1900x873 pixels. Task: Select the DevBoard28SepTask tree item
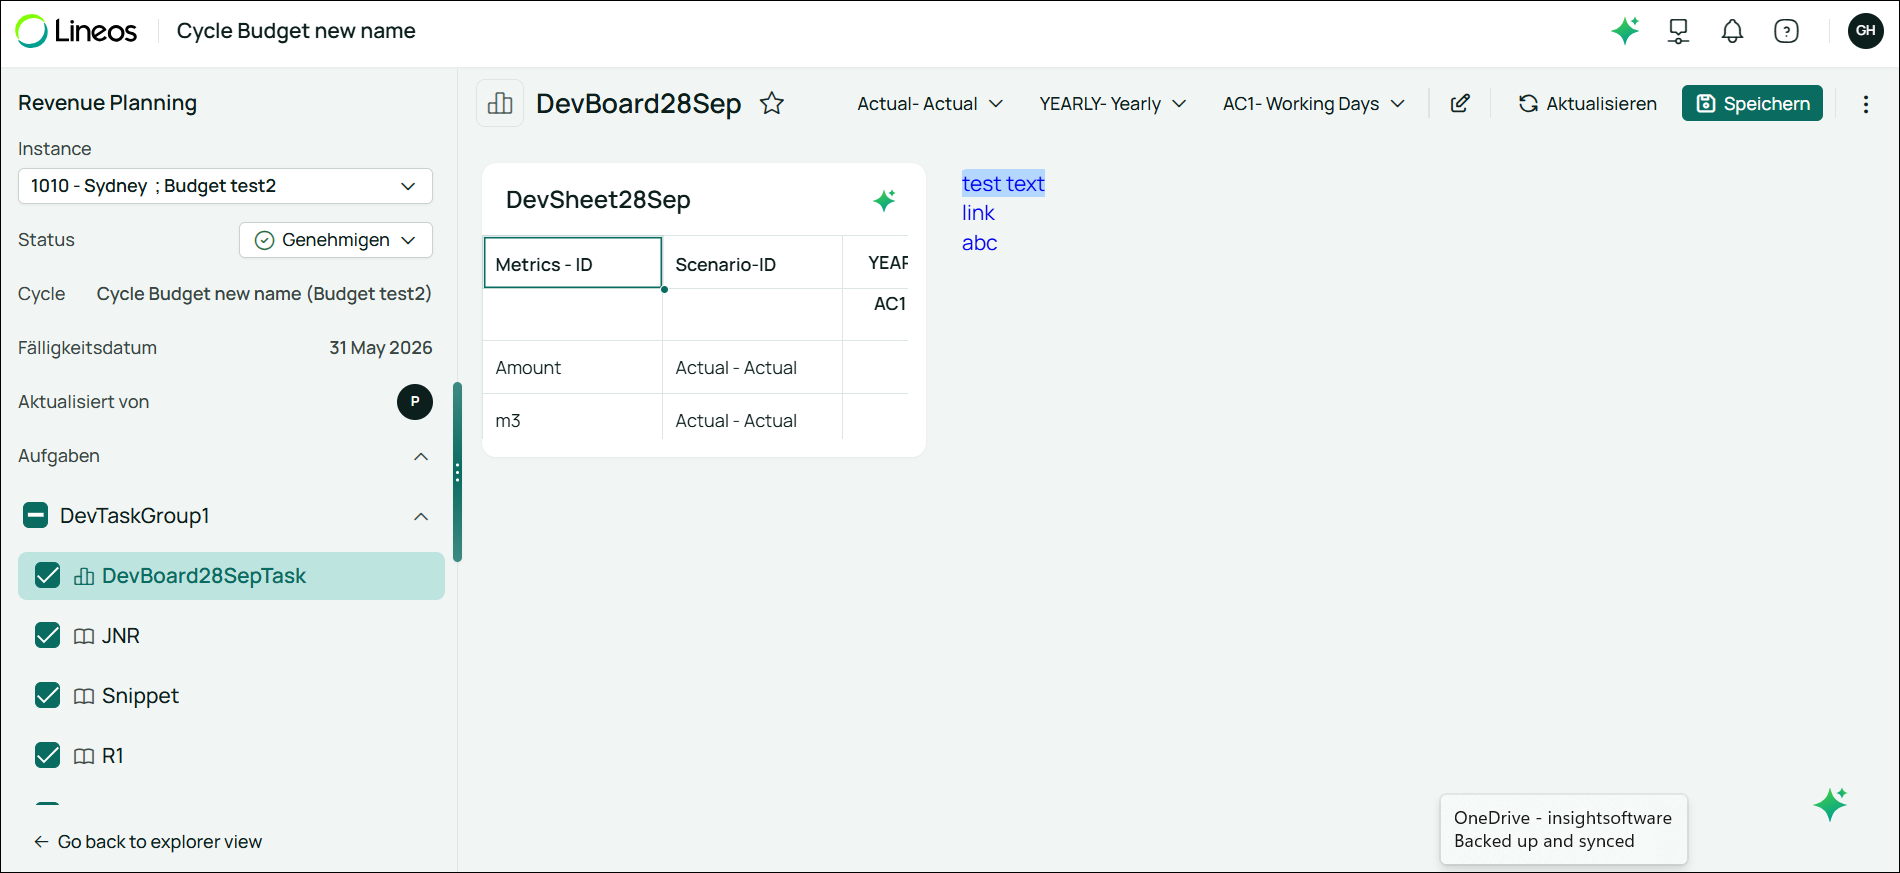231,576
